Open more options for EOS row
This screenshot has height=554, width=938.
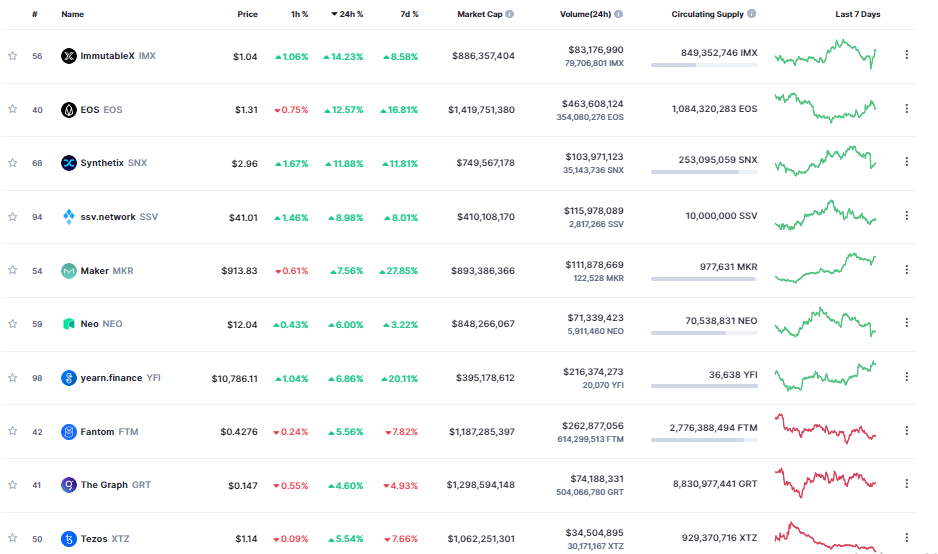906,108
